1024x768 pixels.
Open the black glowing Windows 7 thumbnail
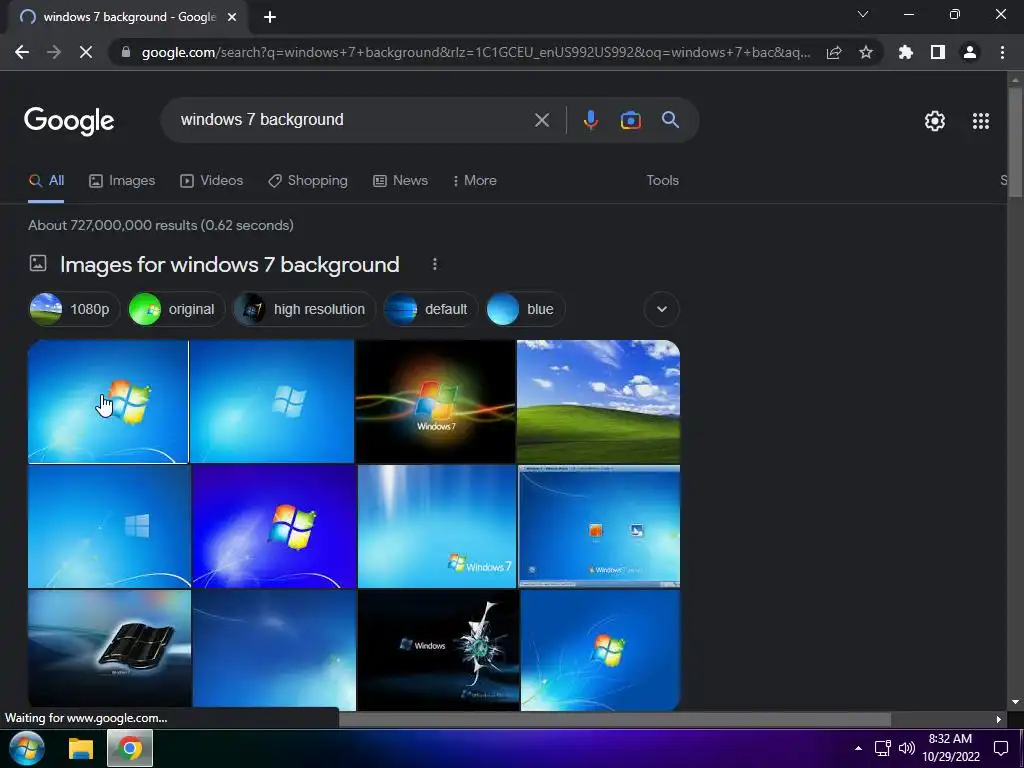click(x=436, y=402)
